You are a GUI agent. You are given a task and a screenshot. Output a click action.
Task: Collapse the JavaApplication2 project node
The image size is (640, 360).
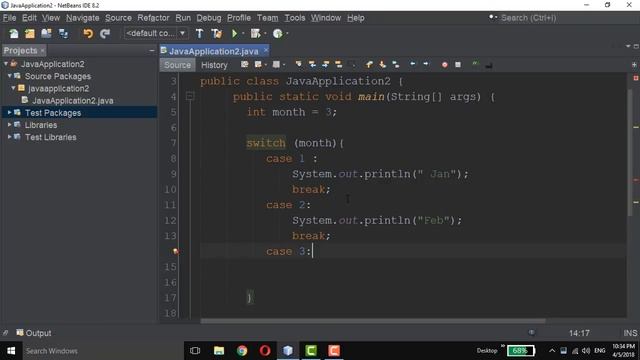click(6, 64)
